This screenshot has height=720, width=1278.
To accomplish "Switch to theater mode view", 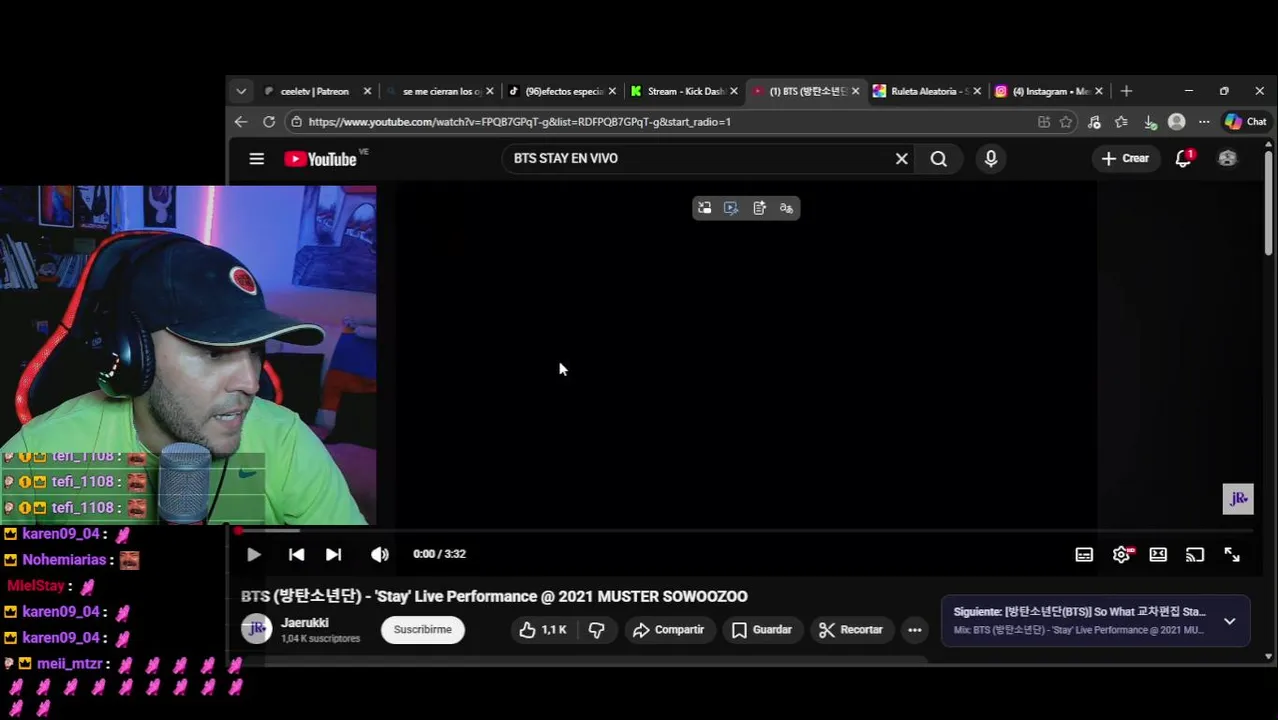I will (x=1158, y=555).
